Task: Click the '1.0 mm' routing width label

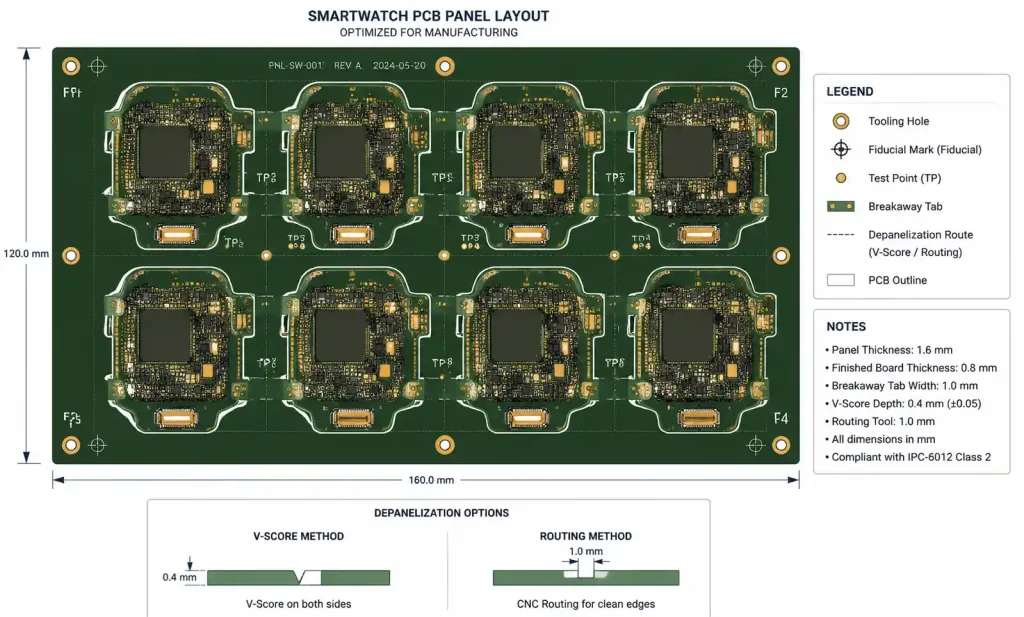Action: click(586, 552)
